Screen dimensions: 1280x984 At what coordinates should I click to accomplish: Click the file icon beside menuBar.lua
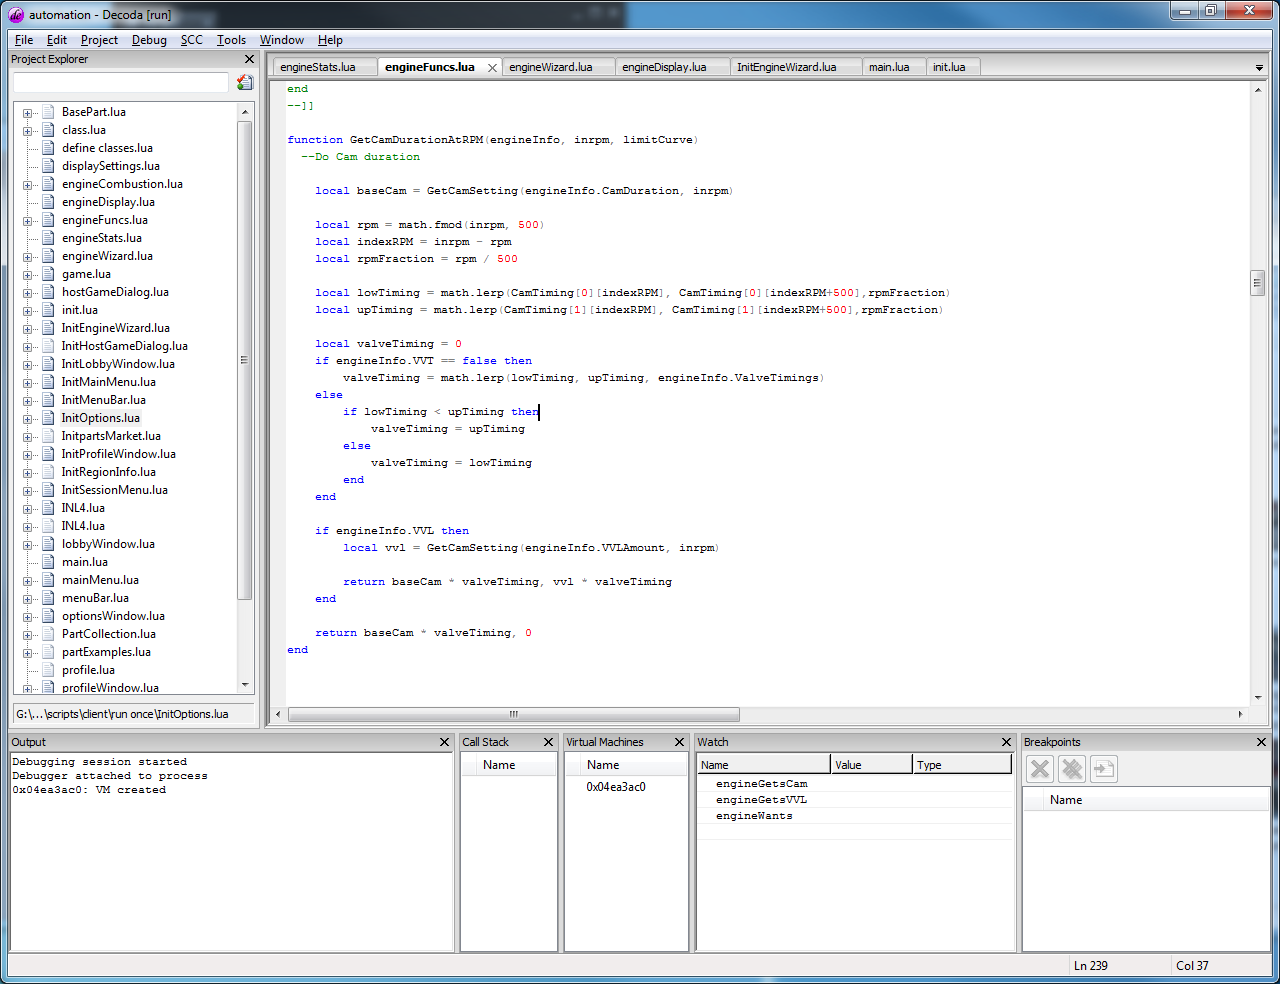point(48,598)
